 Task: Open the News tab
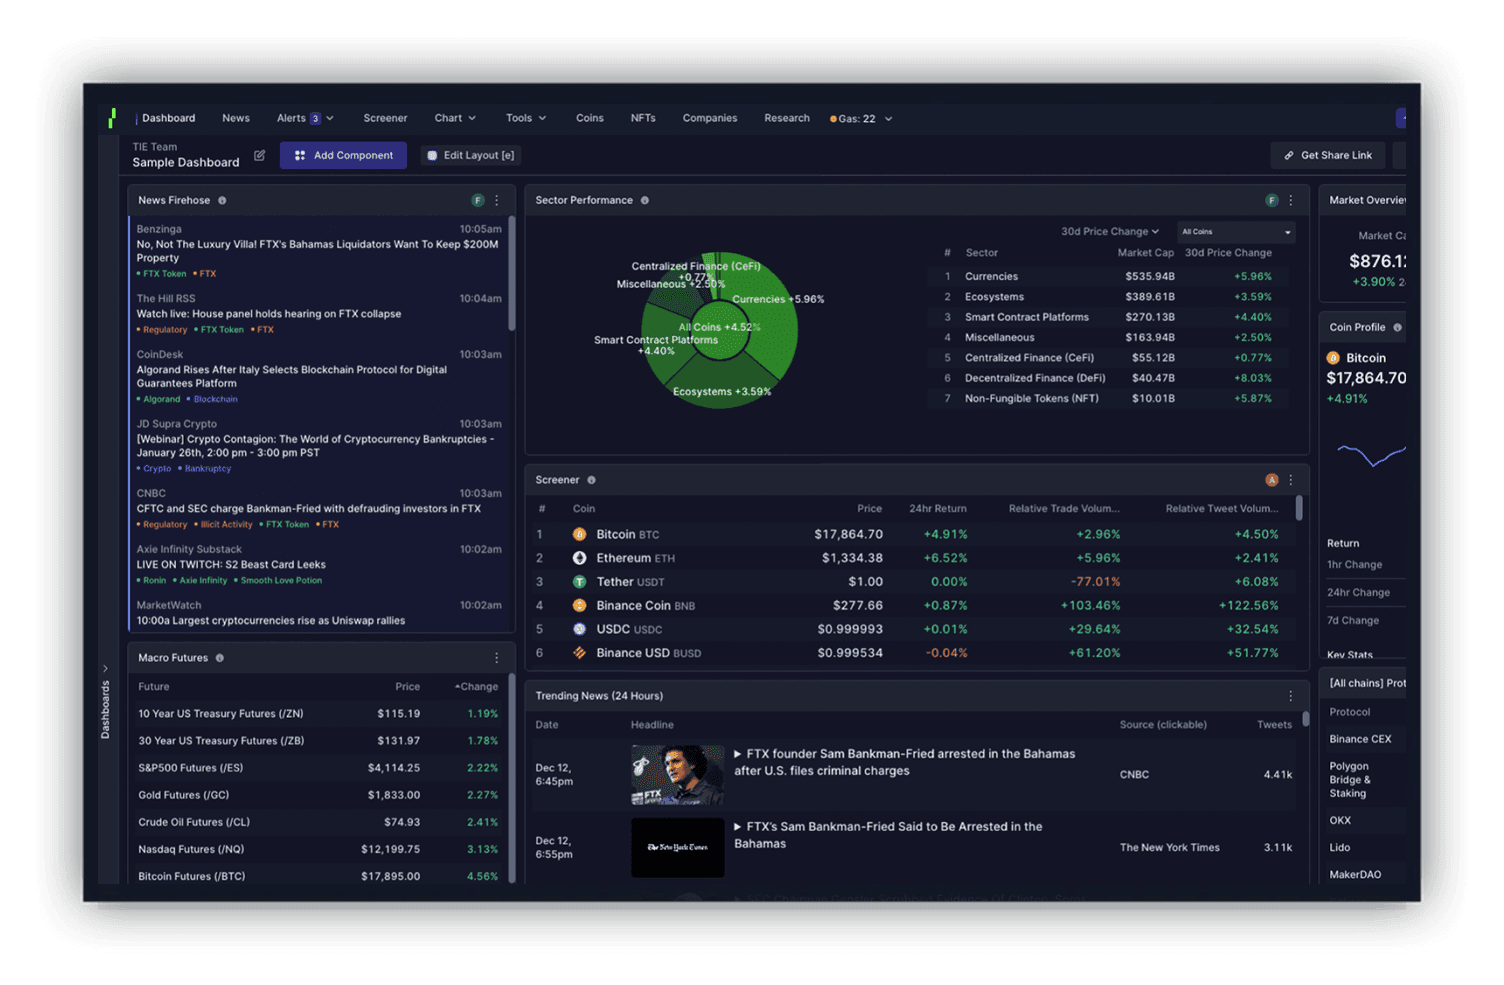[236, 118]
